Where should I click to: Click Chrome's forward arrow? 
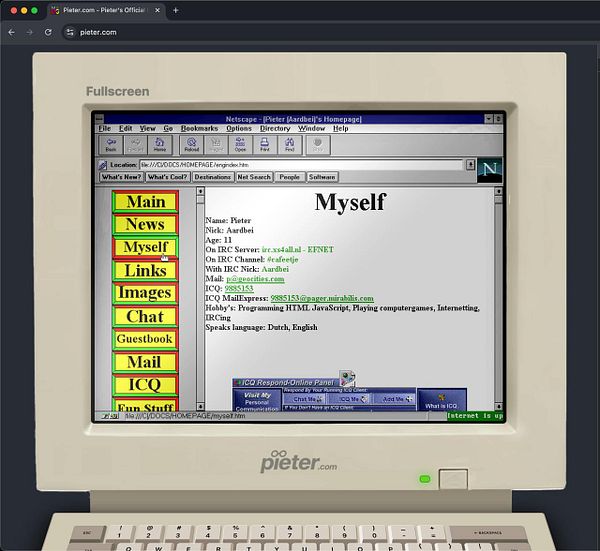pyautogui.click(x=29, y=33)
